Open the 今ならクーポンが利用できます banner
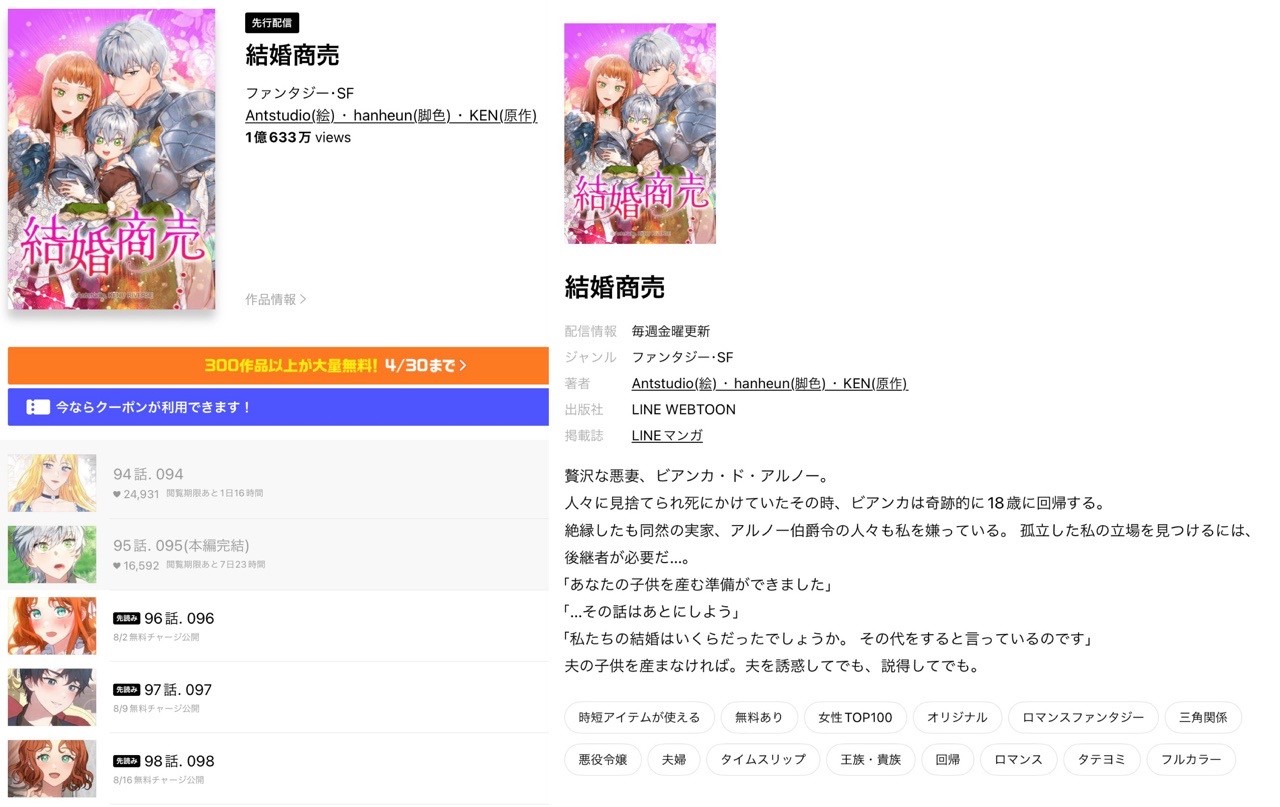 tap(278, 407)
